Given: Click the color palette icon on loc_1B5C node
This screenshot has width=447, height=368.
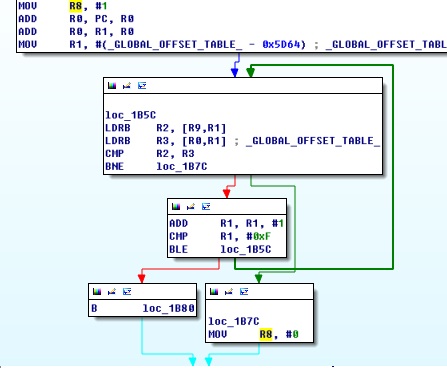Looking at the screenshot, I should click(112, 86).
